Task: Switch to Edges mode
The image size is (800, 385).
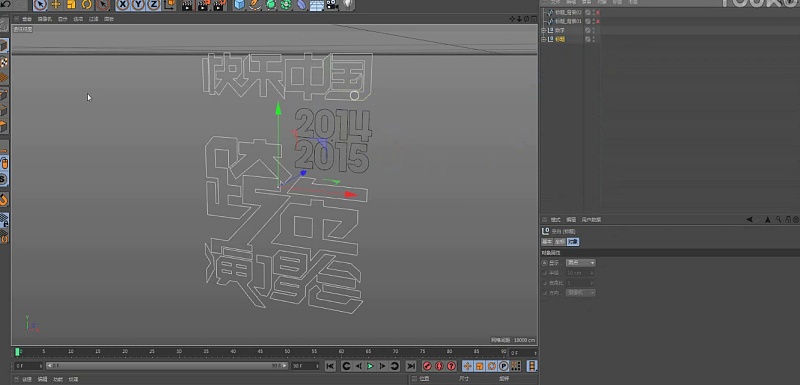Action: pyautogui.click(x=4, y=111)
